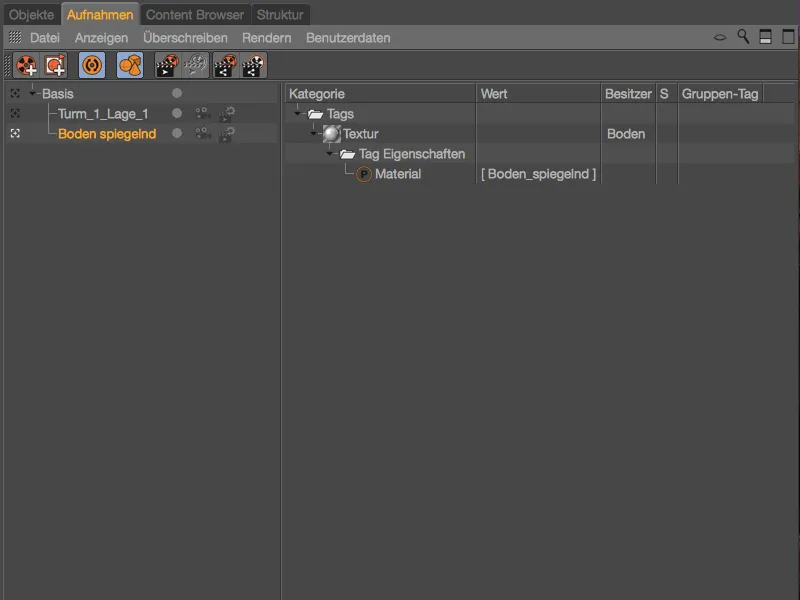Click the render settings icon in the Boden spiegelnd row
800x600 pixels.
(227, 134)
